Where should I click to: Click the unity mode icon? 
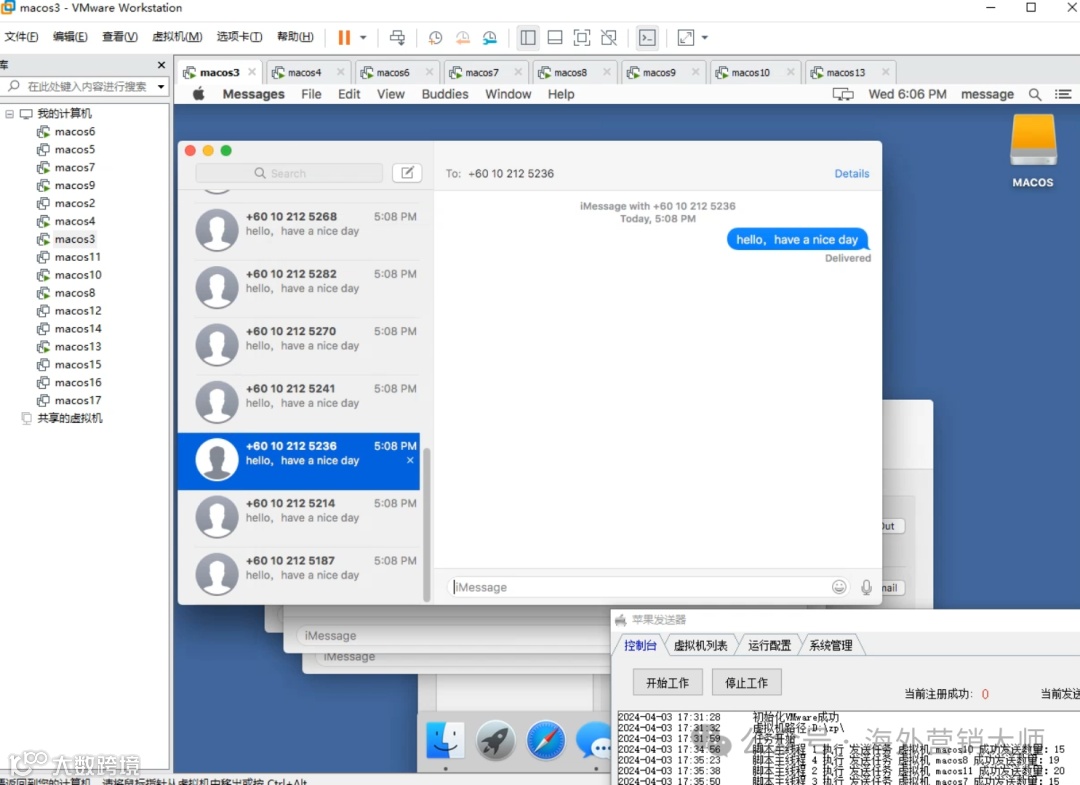click(609, 38)
